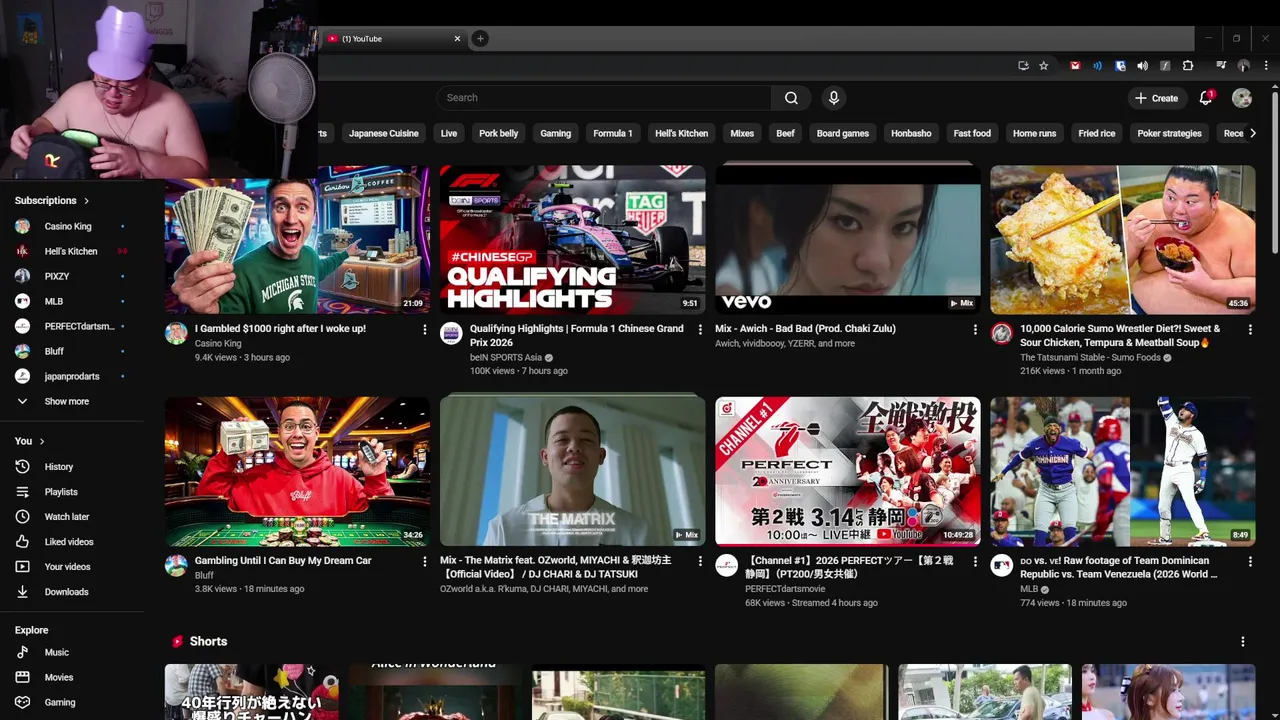Open options for PERFECT darts stream

coord(975,562)
